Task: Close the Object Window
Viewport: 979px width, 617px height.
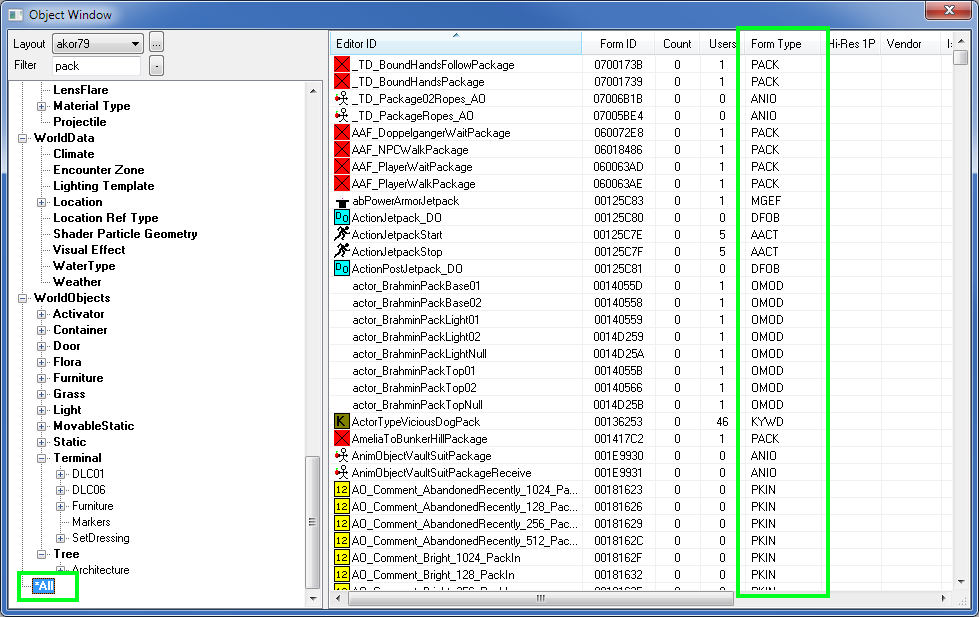Action: (948, 11)
